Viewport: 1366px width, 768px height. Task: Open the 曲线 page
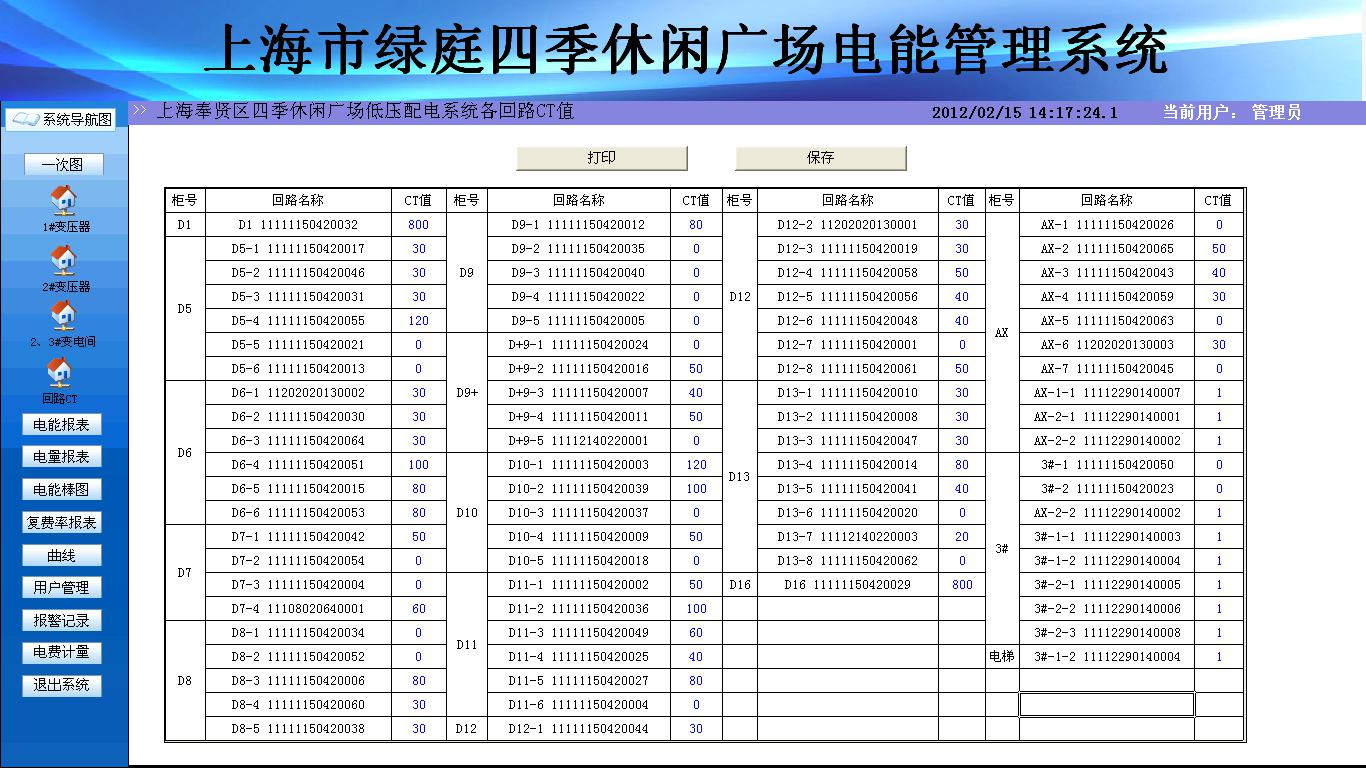62,556
